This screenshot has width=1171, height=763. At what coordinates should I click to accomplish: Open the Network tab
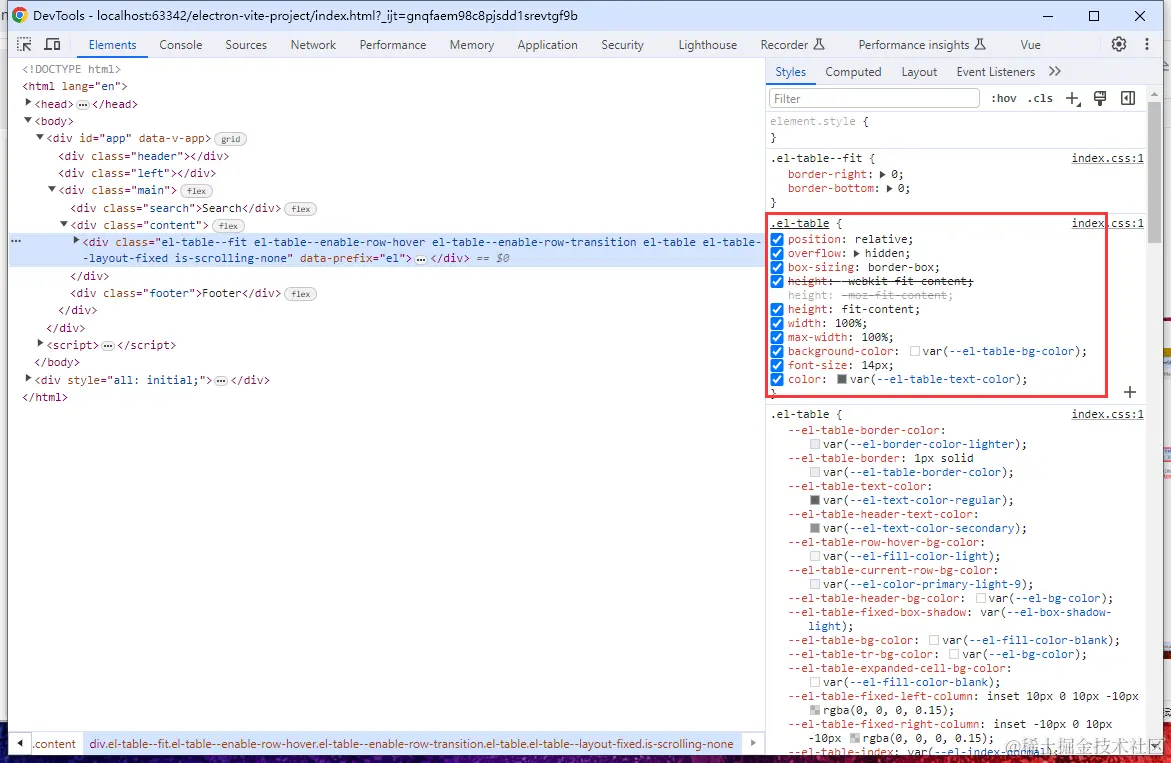[313, 45]
